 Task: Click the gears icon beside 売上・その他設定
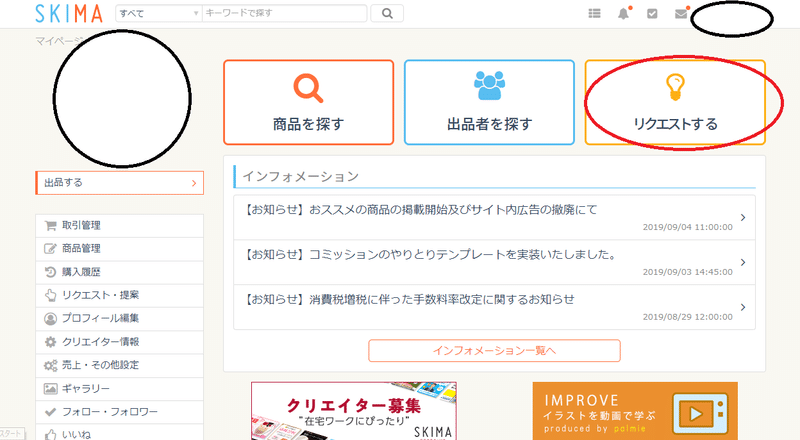[50, 365]
